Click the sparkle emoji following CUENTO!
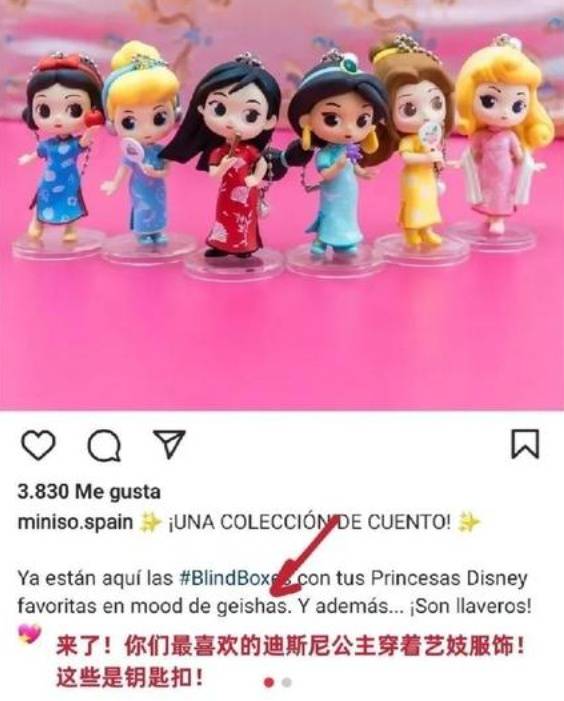The height and width of the screenshot is (701, 564). point(469,522)
